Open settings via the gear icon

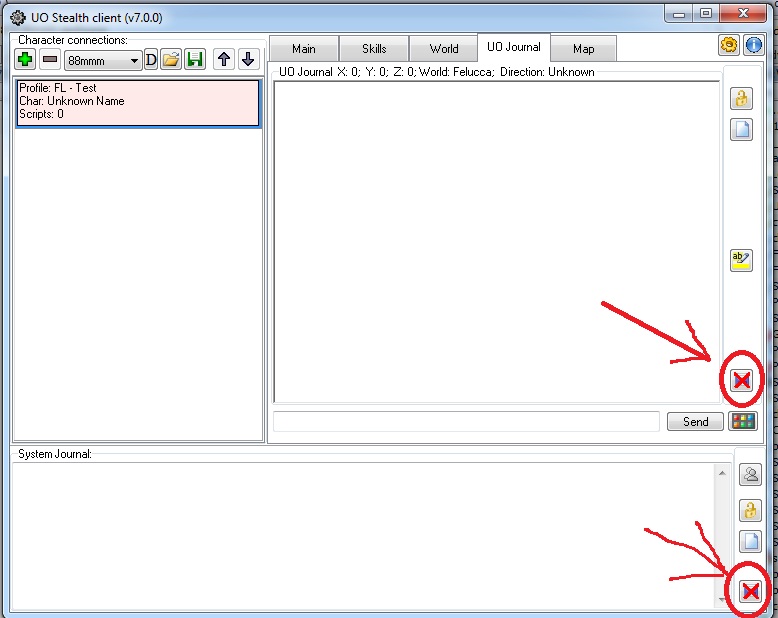729,45
